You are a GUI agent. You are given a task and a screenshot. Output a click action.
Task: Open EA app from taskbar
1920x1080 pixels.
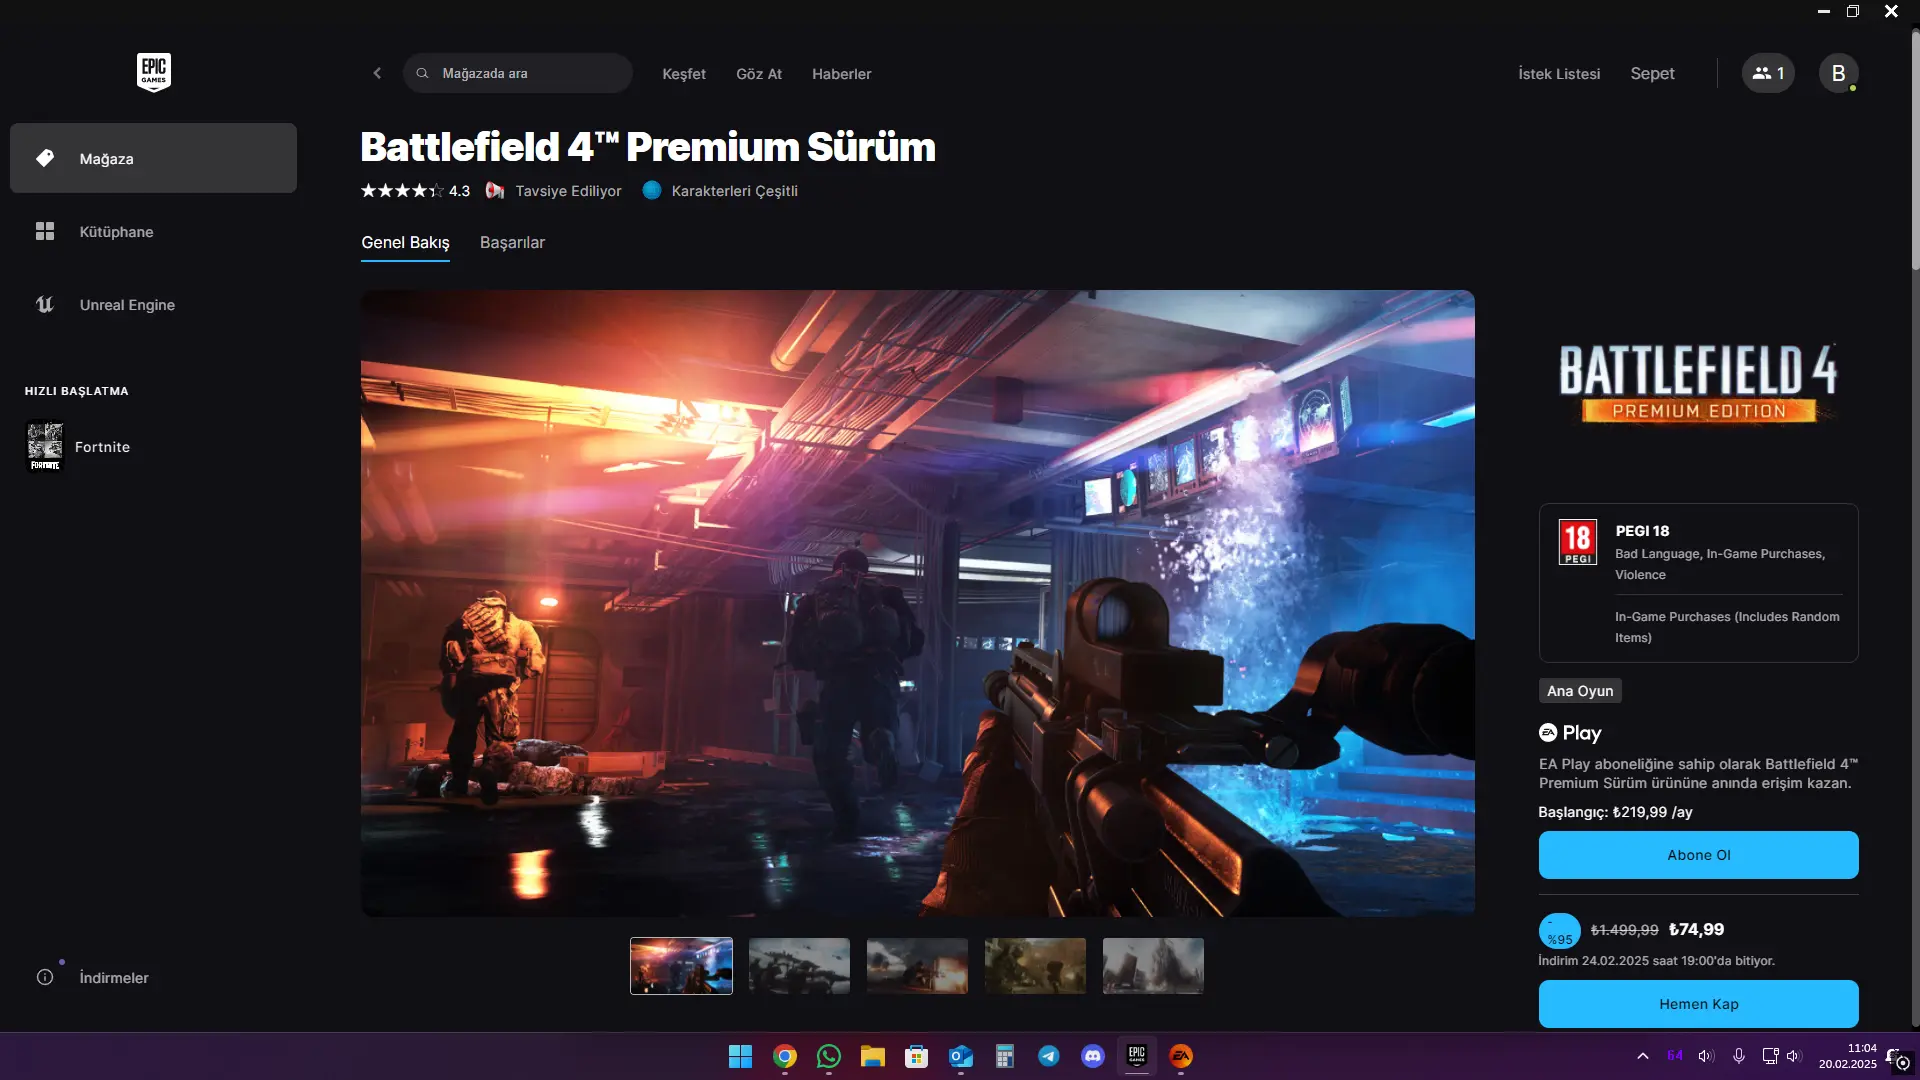point(1181,1056)
